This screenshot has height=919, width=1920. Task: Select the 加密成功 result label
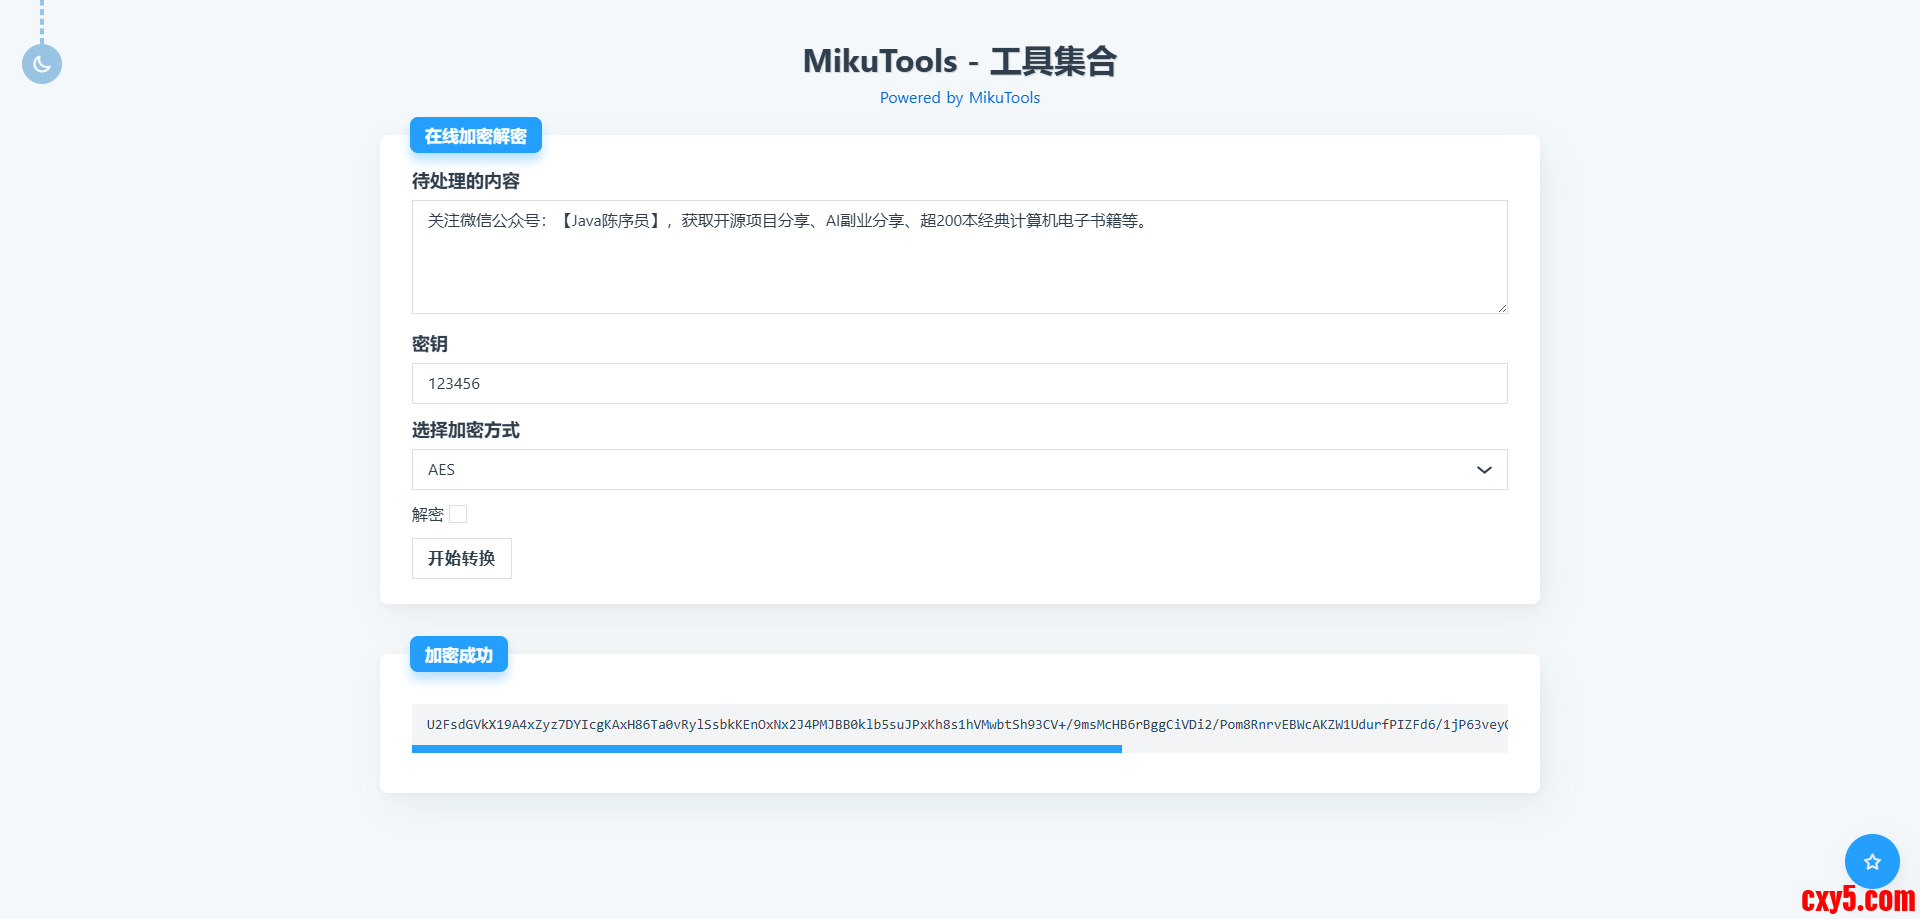click(458, 655)
